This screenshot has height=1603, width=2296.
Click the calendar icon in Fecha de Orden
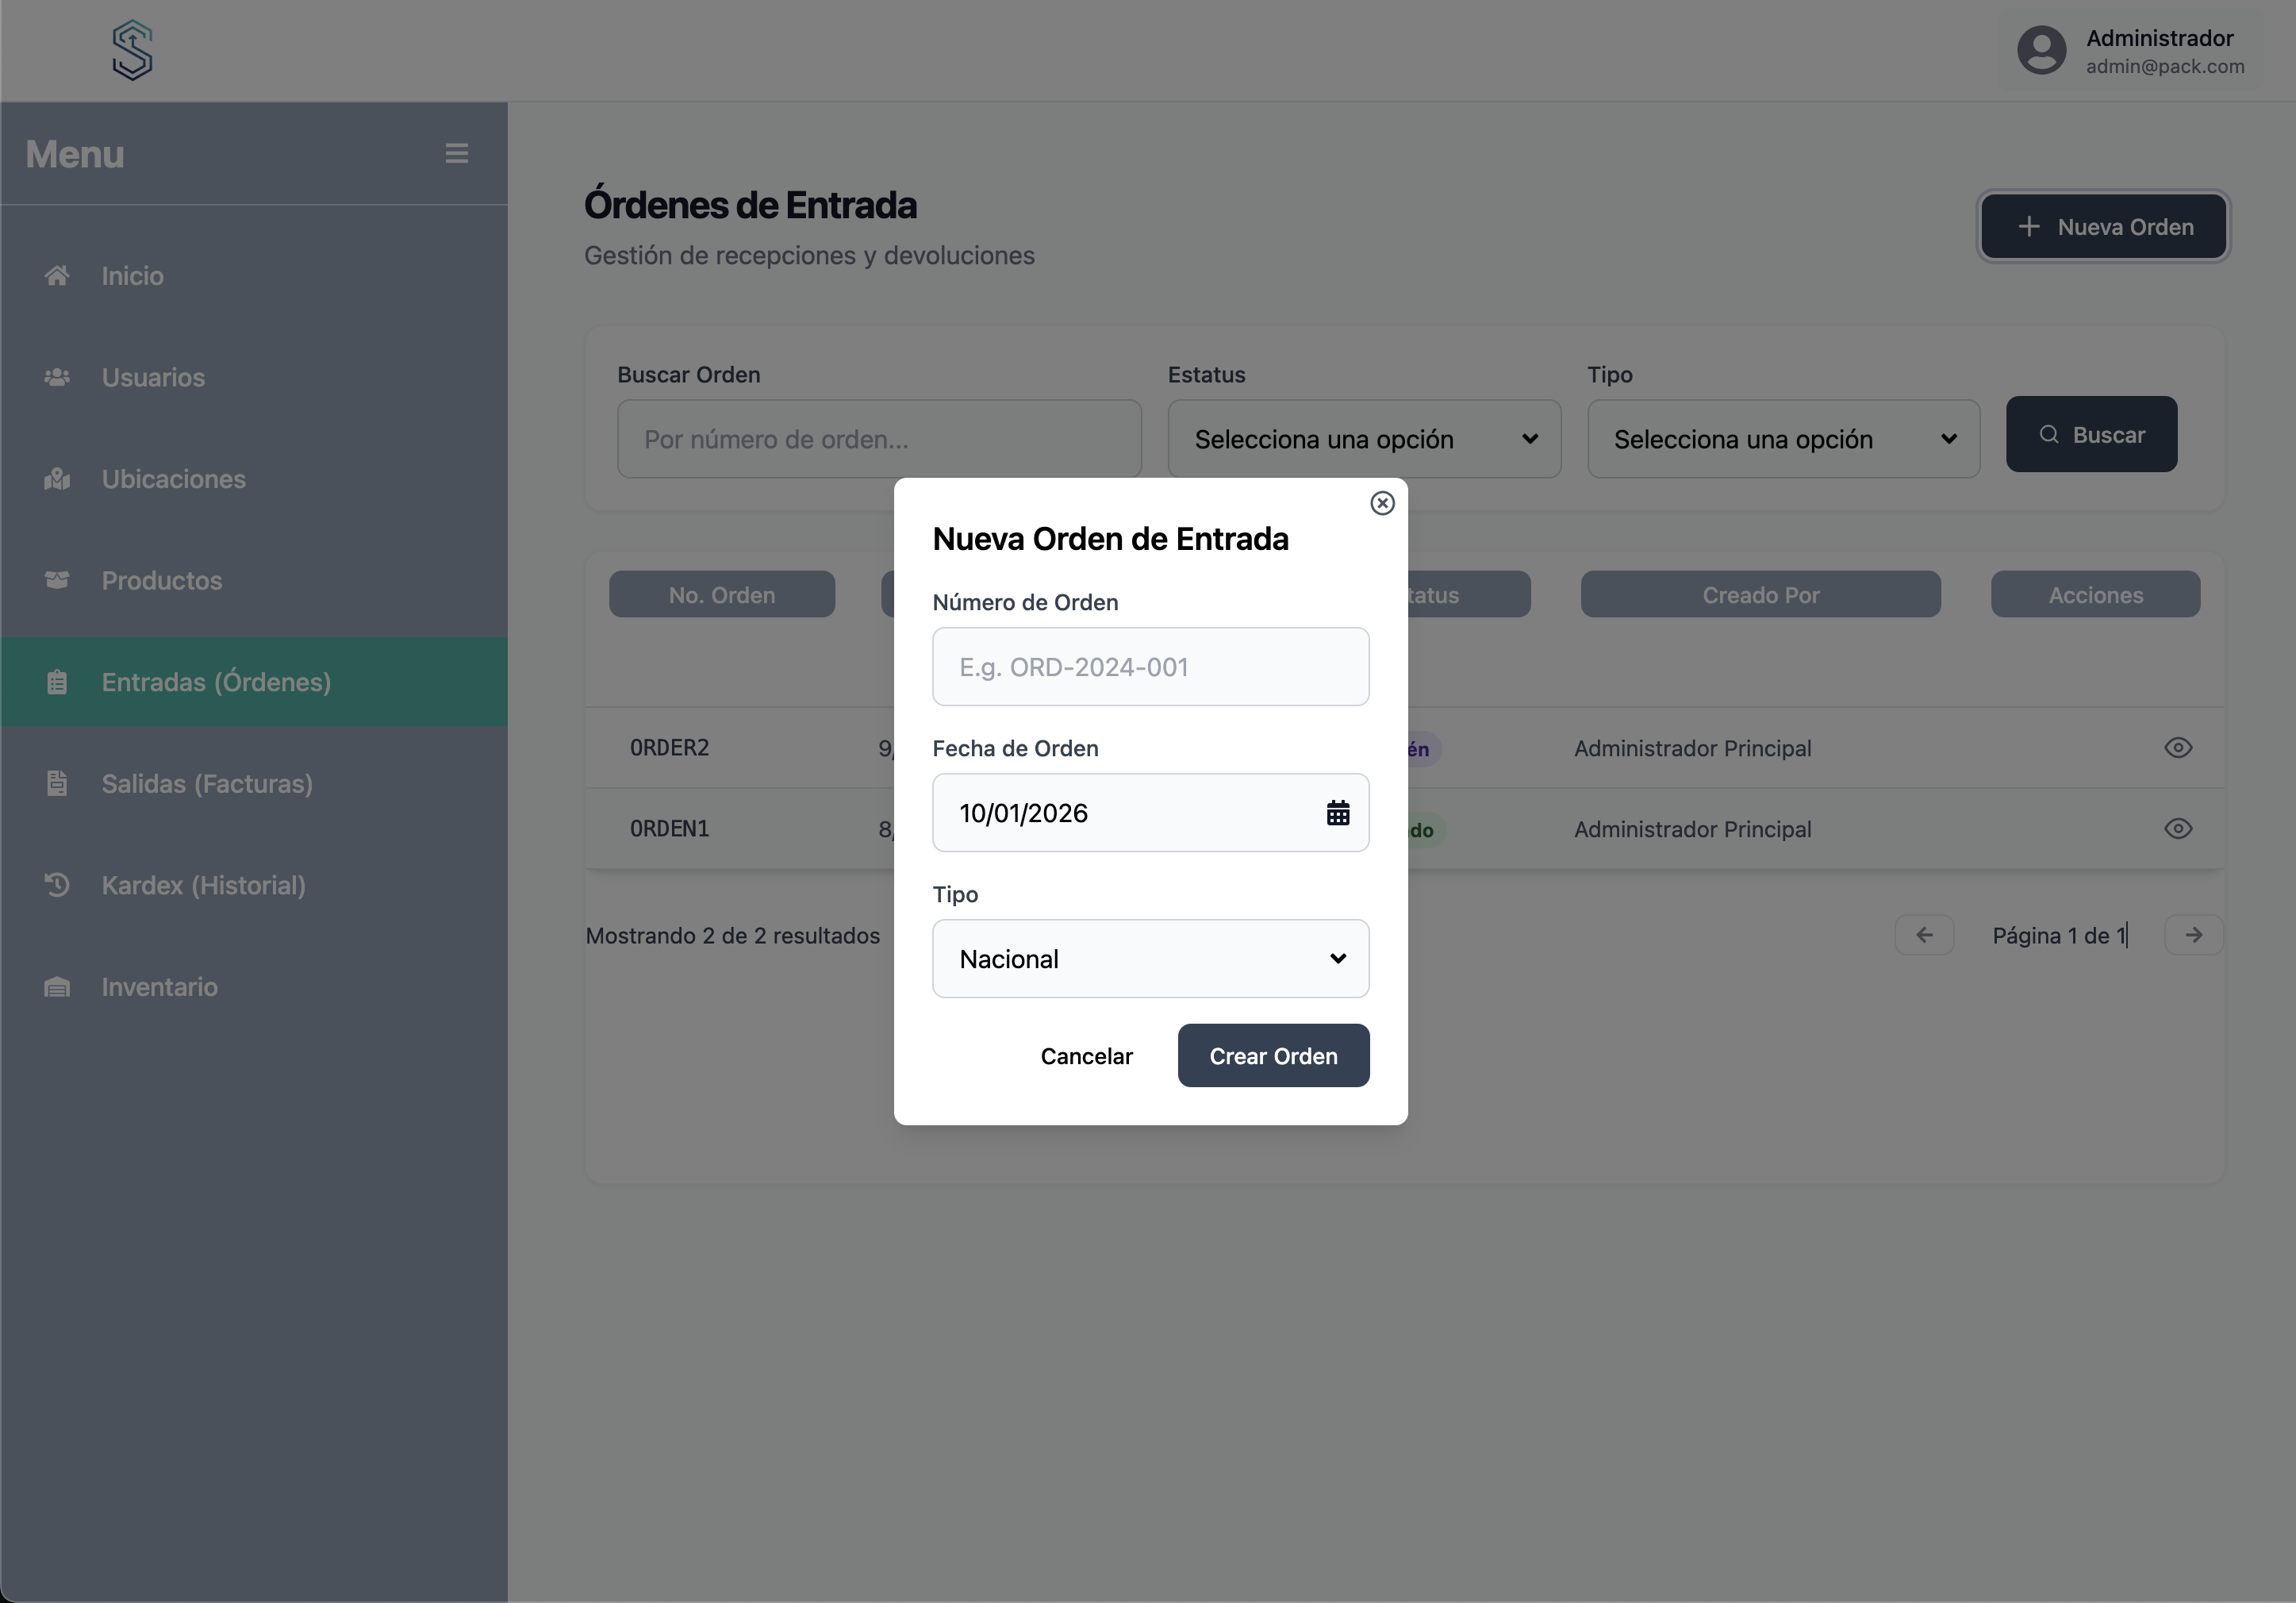(x=1337, y=813)
